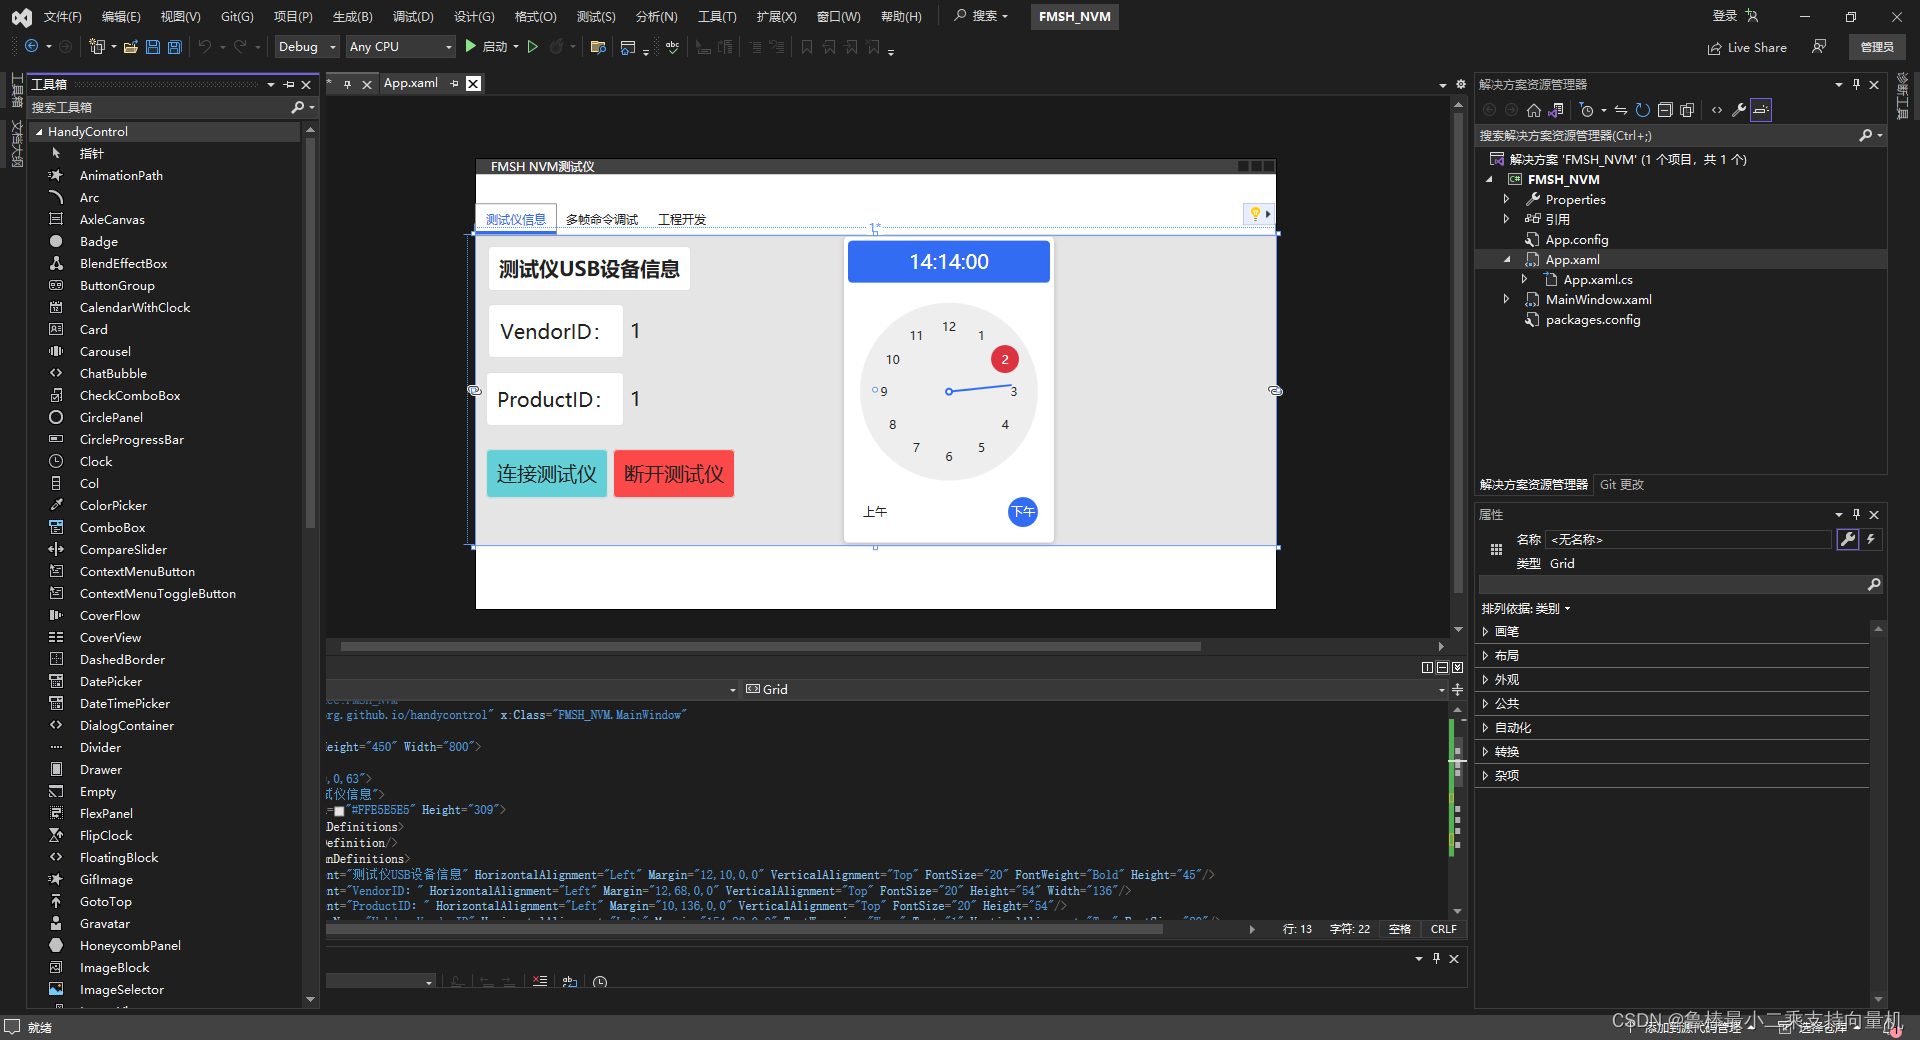Viewport: 1920px width, 1040px height.
Task: Refresh the Solution Explorer
Action: (1642, 110)
